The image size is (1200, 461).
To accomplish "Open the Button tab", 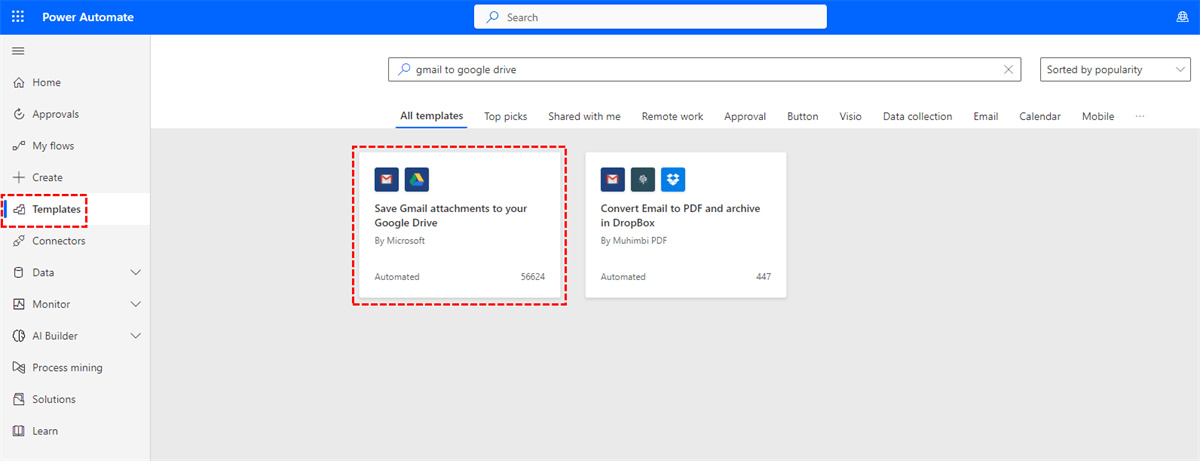I will pos(802,116).
